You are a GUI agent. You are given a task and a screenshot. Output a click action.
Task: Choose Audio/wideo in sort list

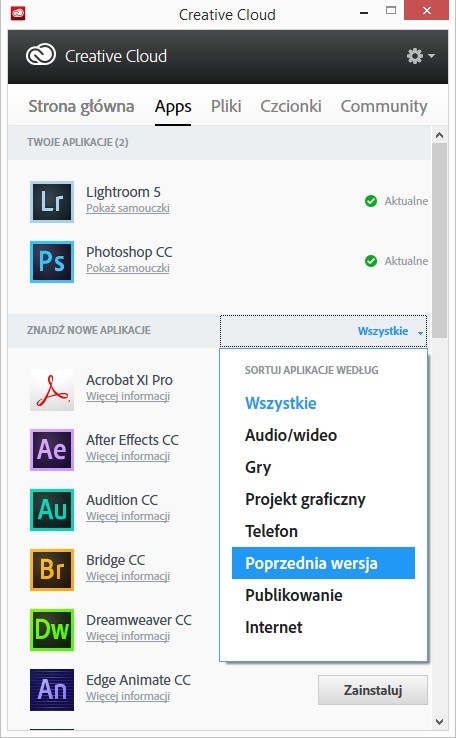click(291, 435)
